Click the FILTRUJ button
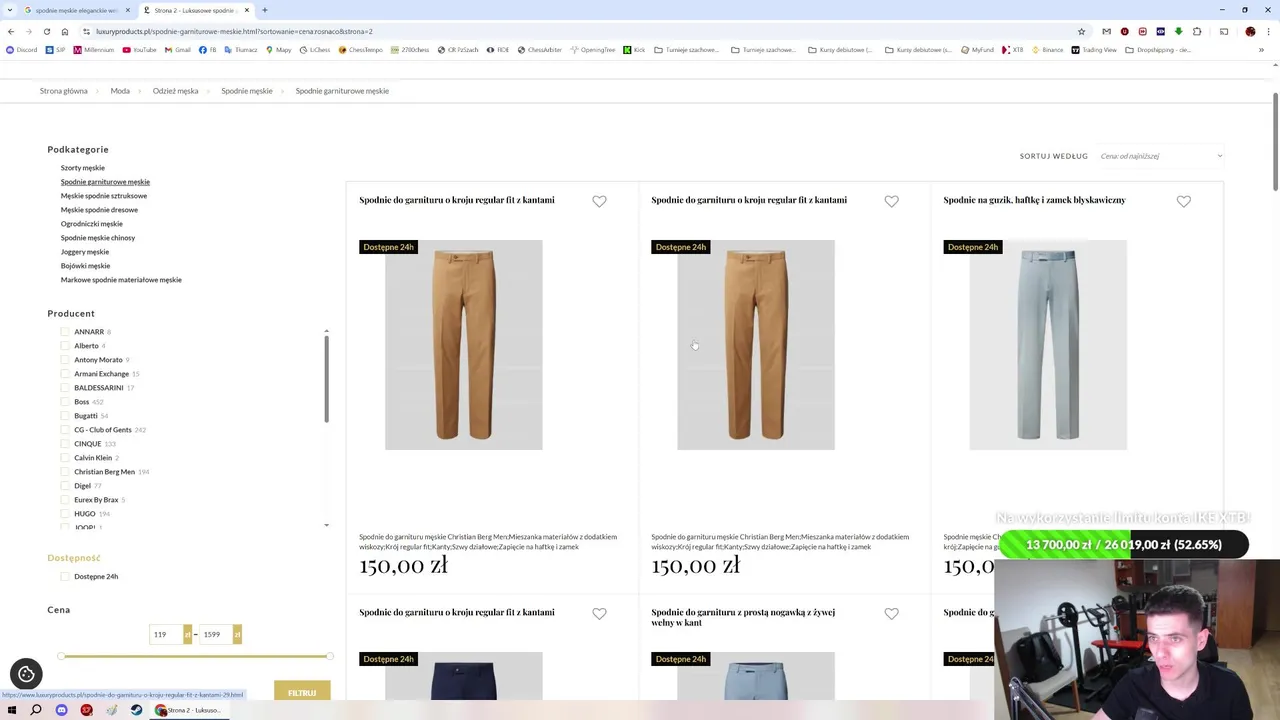 302,692
